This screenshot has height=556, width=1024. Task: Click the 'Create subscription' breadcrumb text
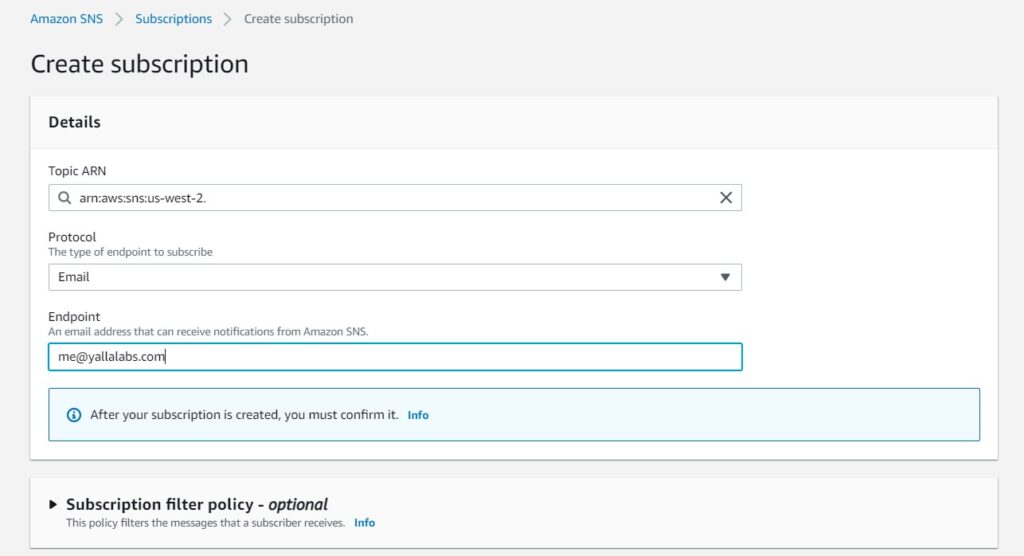[x=298, y=19]
